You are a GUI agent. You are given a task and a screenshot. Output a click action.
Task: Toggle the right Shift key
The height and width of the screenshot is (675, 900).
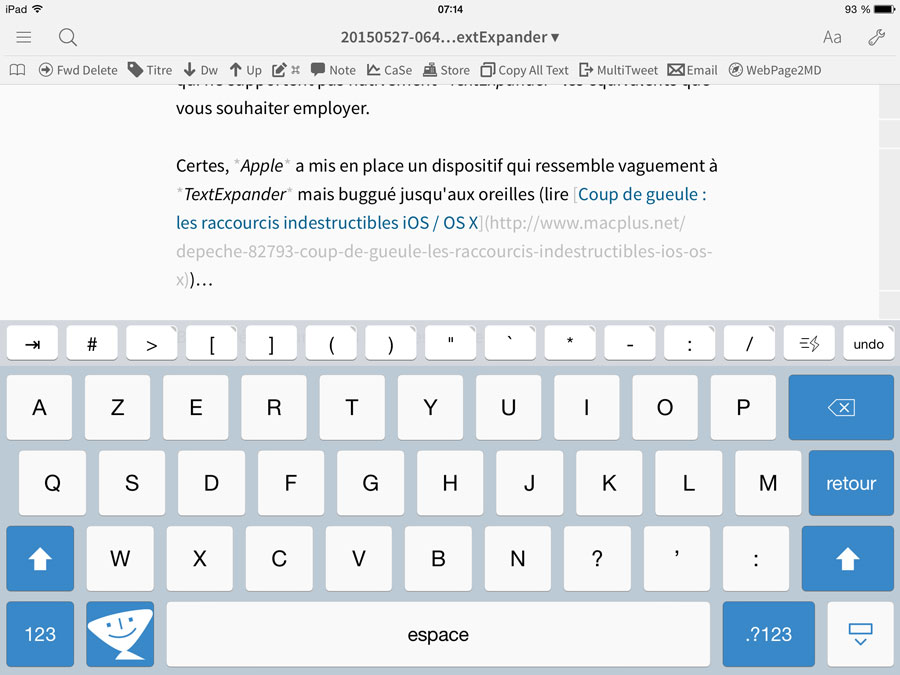tap(847, 559)
